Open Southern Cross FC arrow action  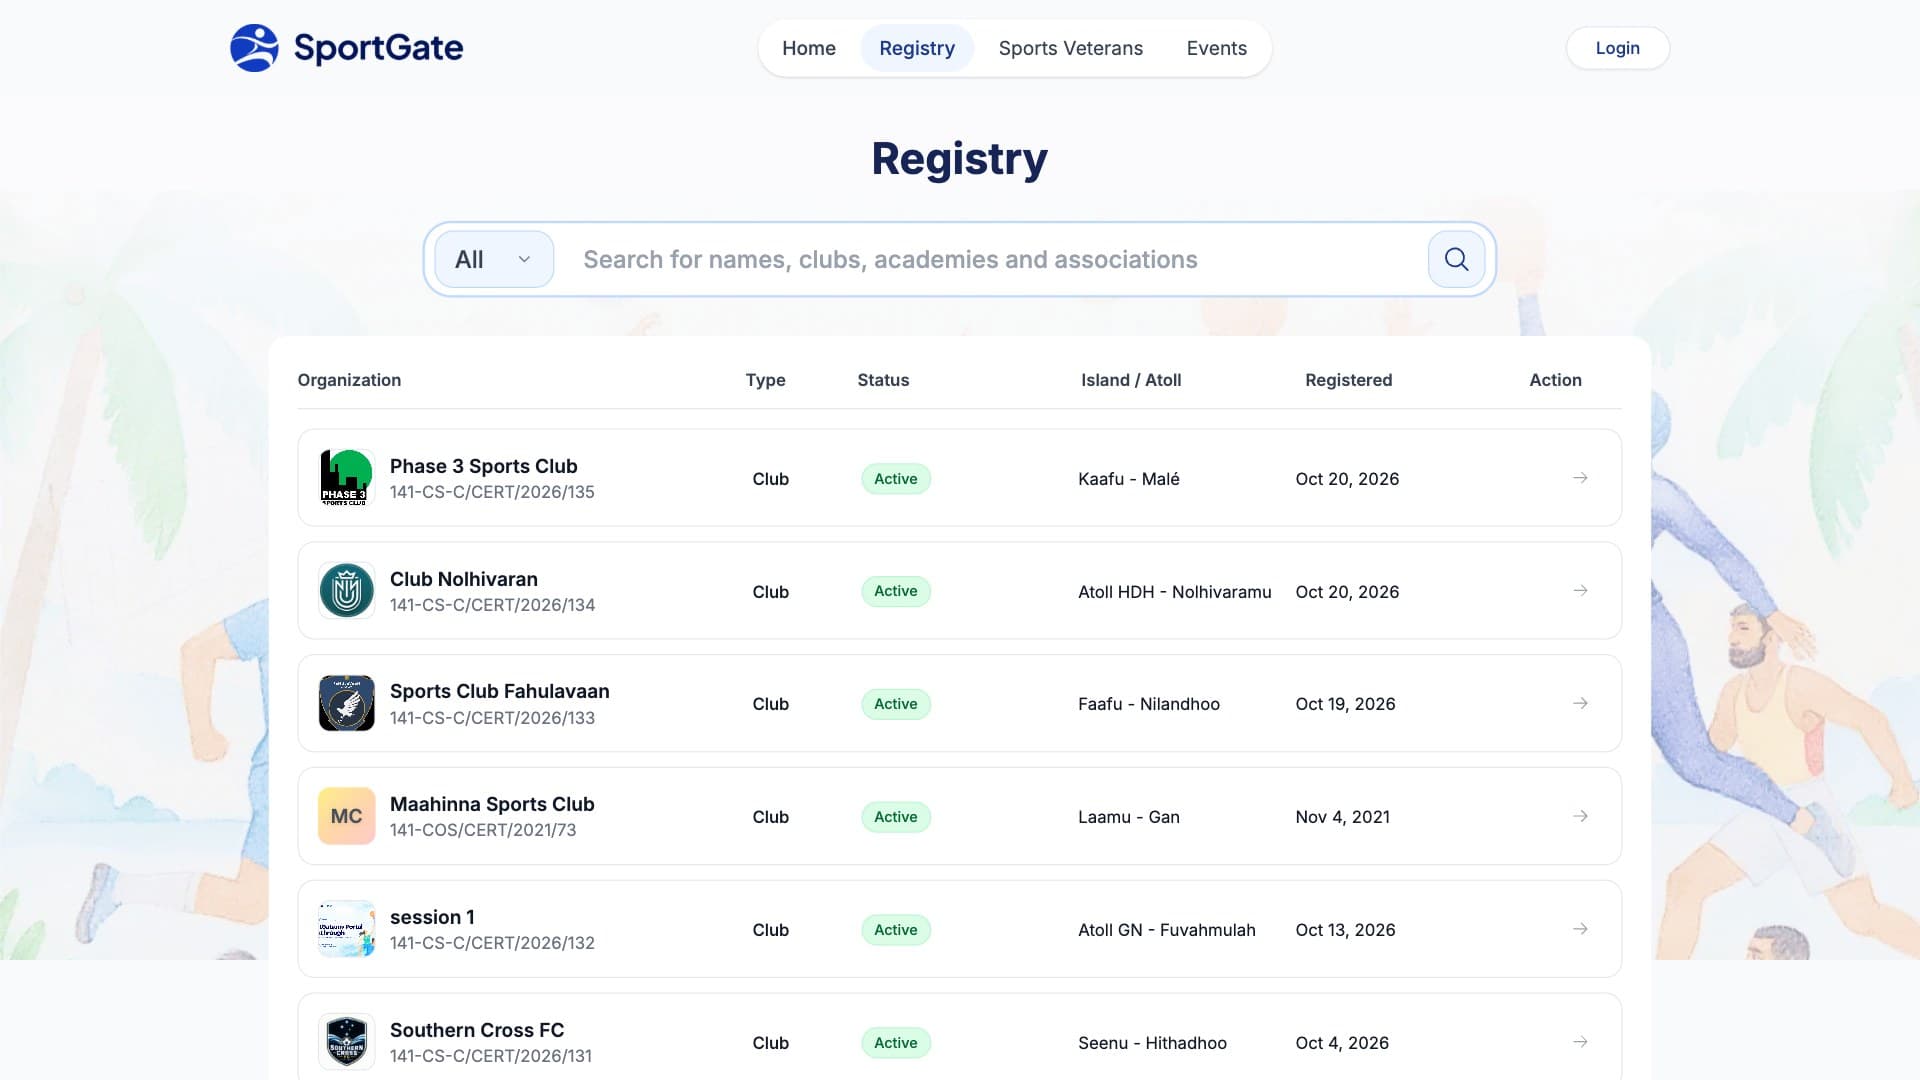[1580, 1042]
